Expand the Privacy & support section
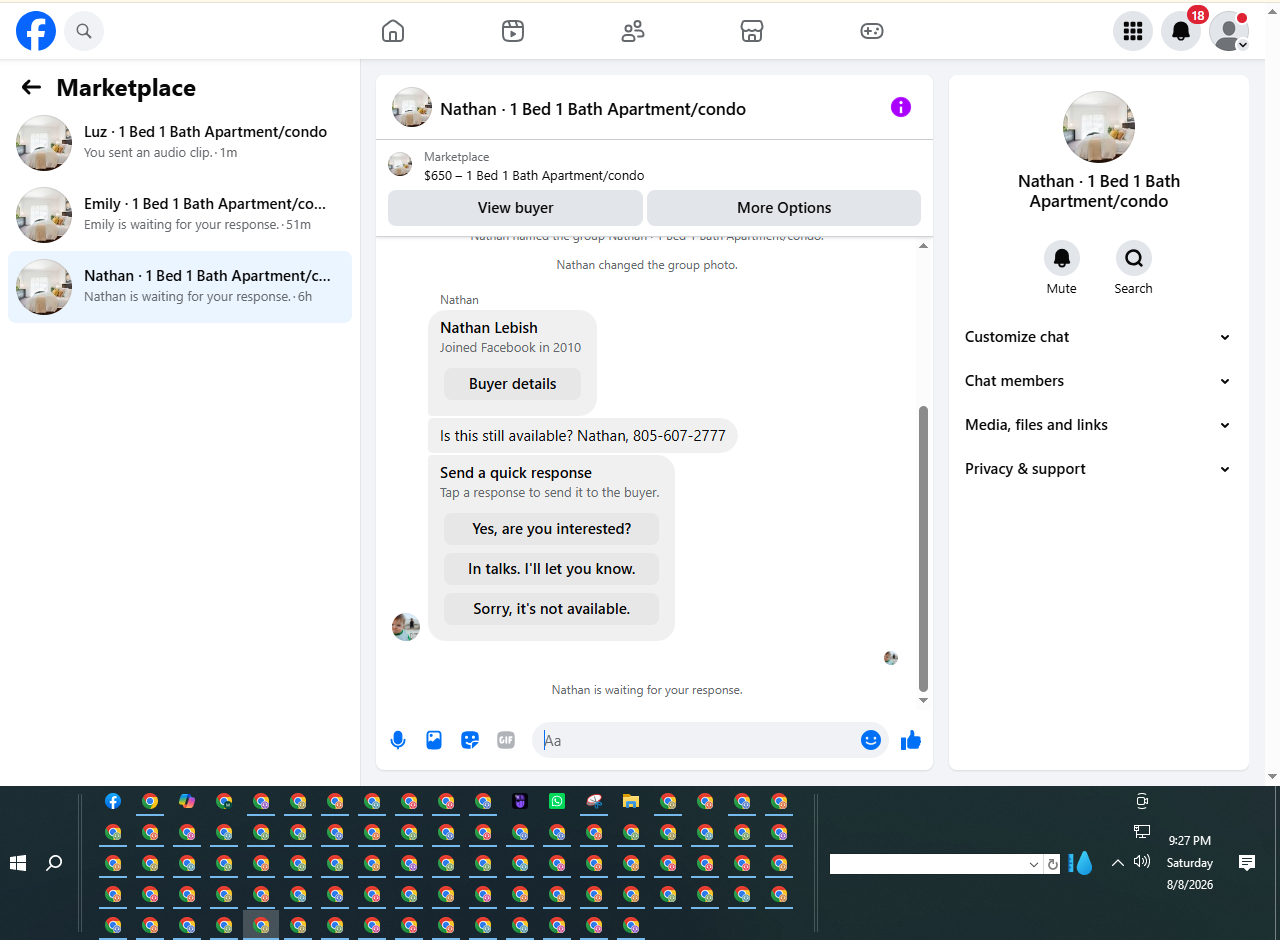The width and height of the screenshot is (1280, 940). tap(1098, 469)
